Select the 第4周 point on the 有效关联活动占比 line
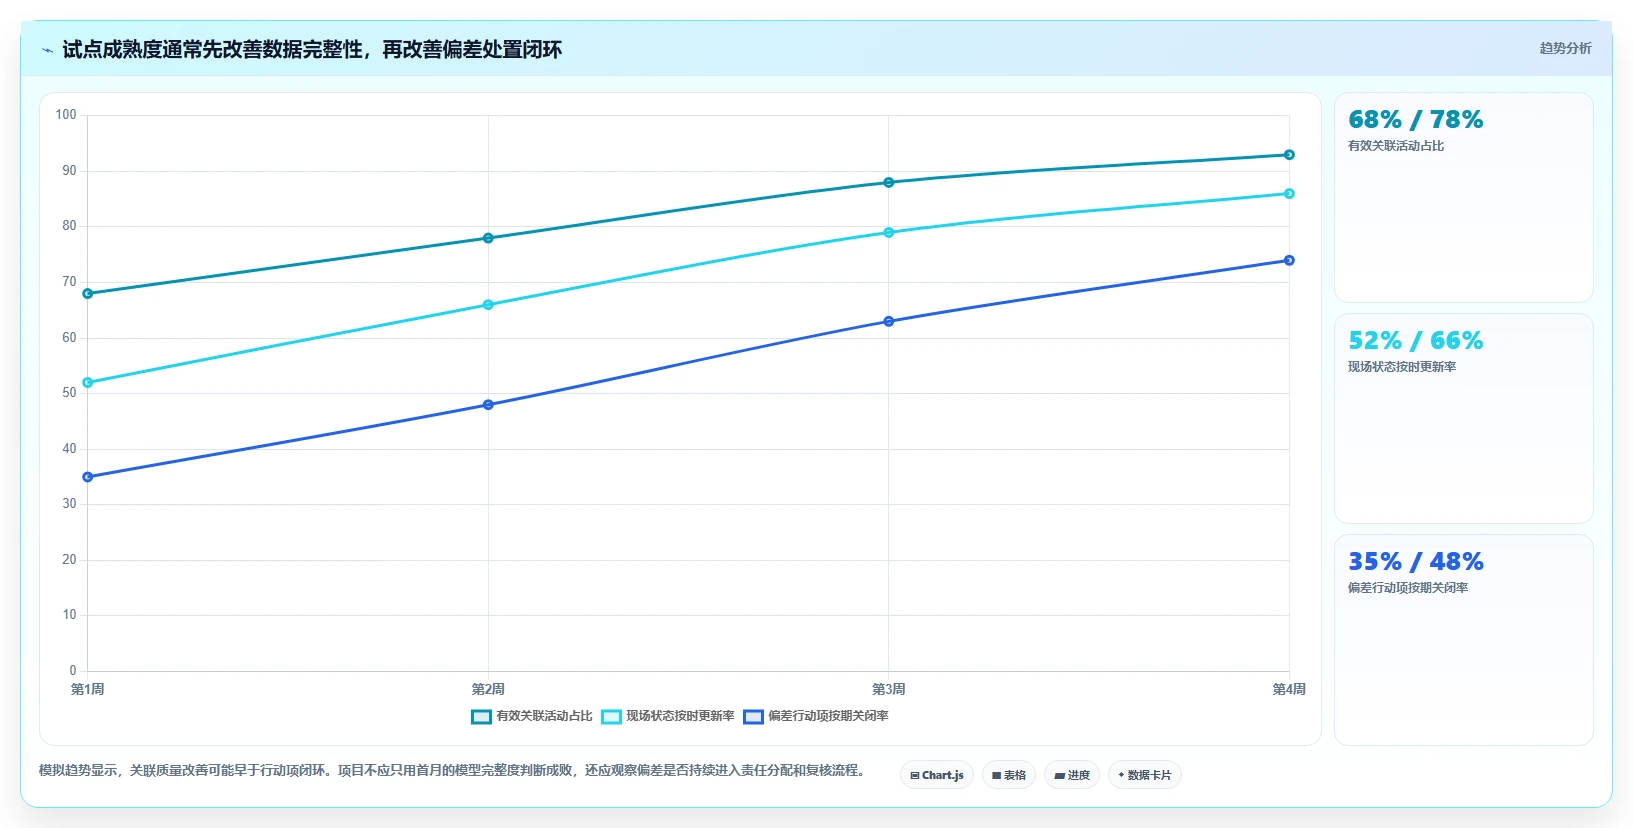This screenshot has height=828, width=1633. click(1289, 155)
